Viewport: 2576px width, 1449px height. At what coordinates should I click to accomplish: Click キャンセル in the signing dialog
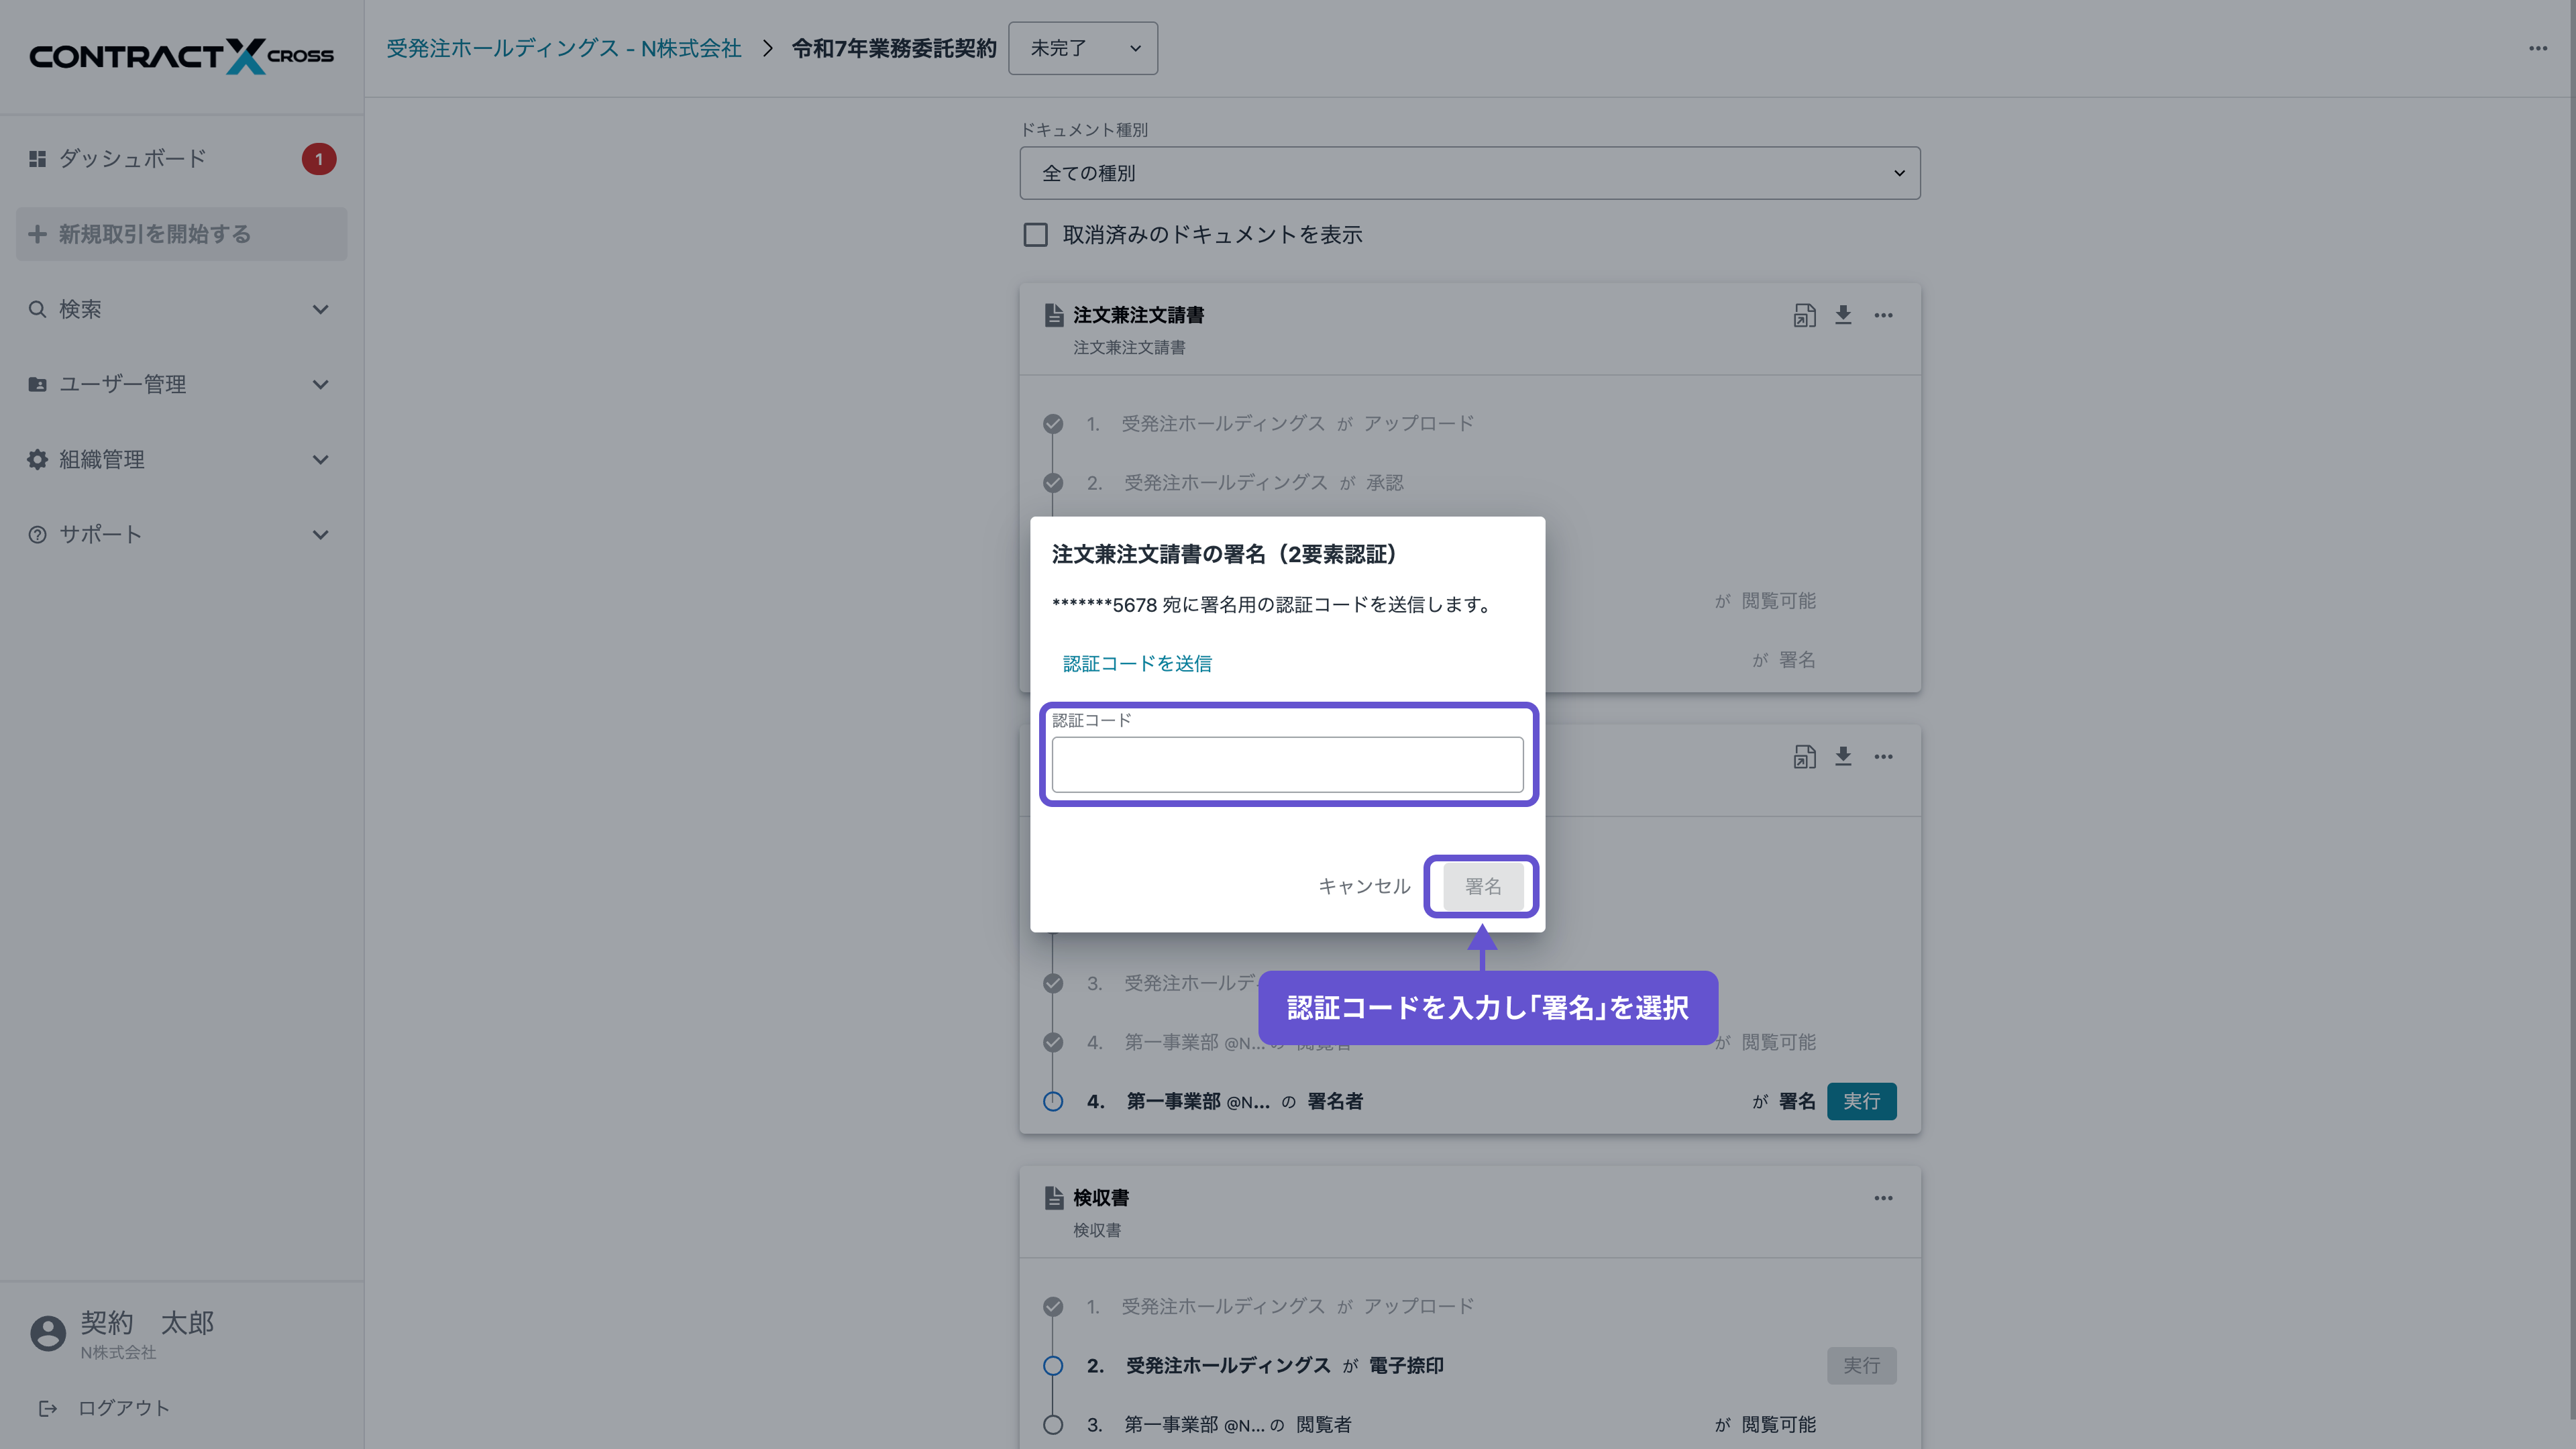pos(1363,886)
